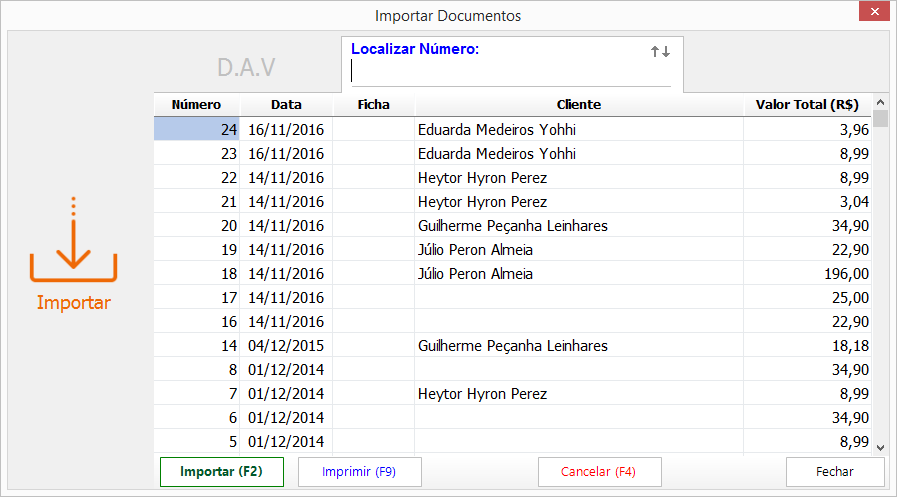This screenshot has width=897, height=497.
Task: Click the Cancelar (F4) button
Action: [x=599, y=472]
